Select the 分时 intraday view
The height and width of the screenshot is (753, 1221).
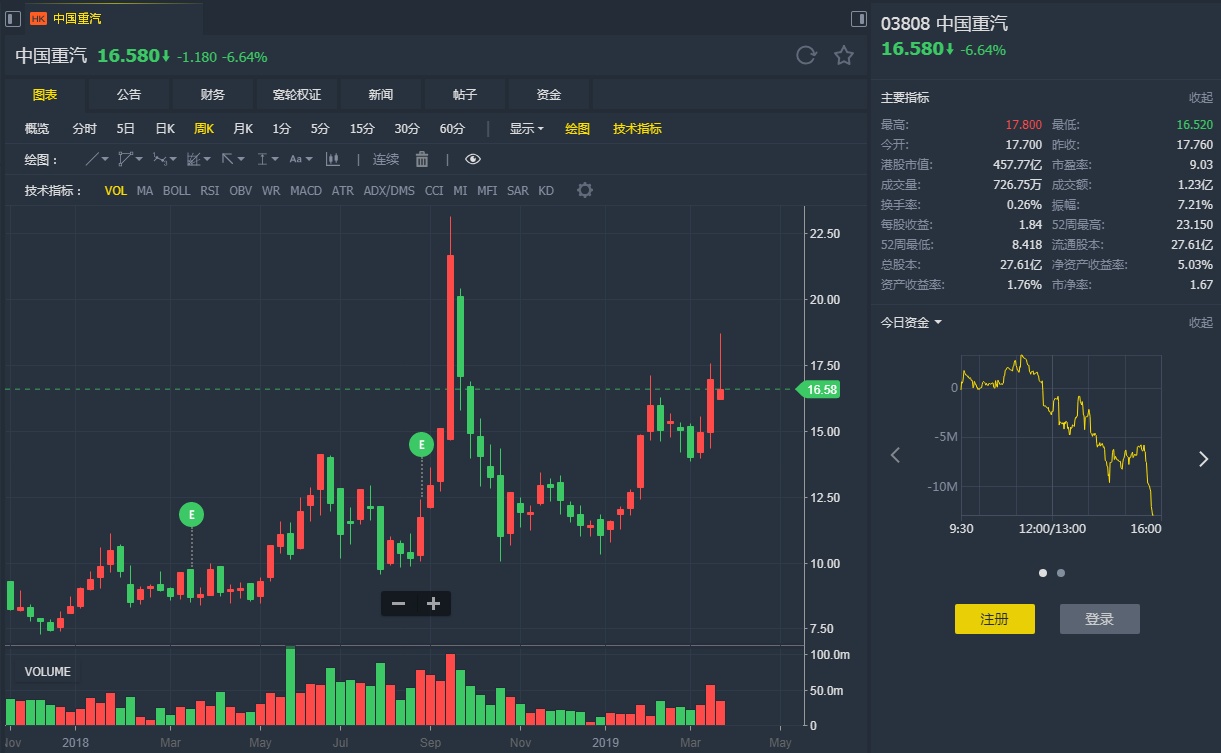click(85, 128)
